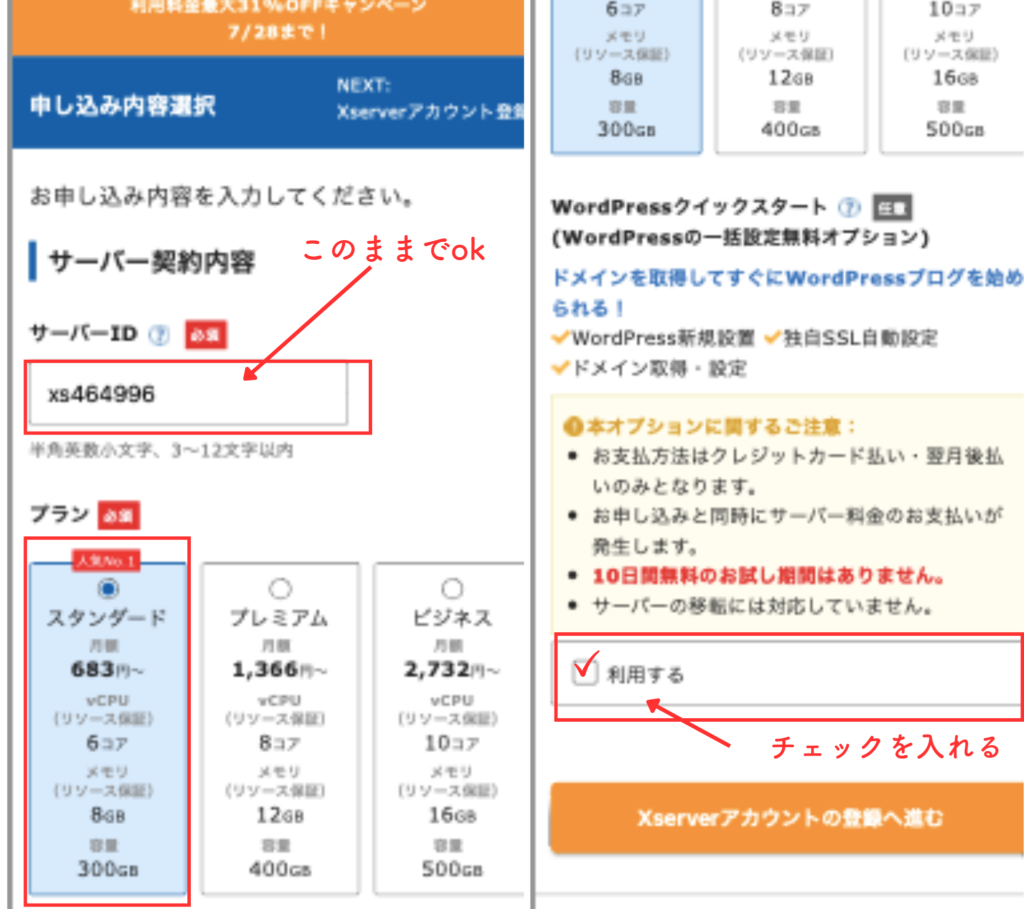The height and width of the screenshot is (909, 1024).
Task: Click the 申し込み内容選択 step header
Action: [x=122, y=106]
